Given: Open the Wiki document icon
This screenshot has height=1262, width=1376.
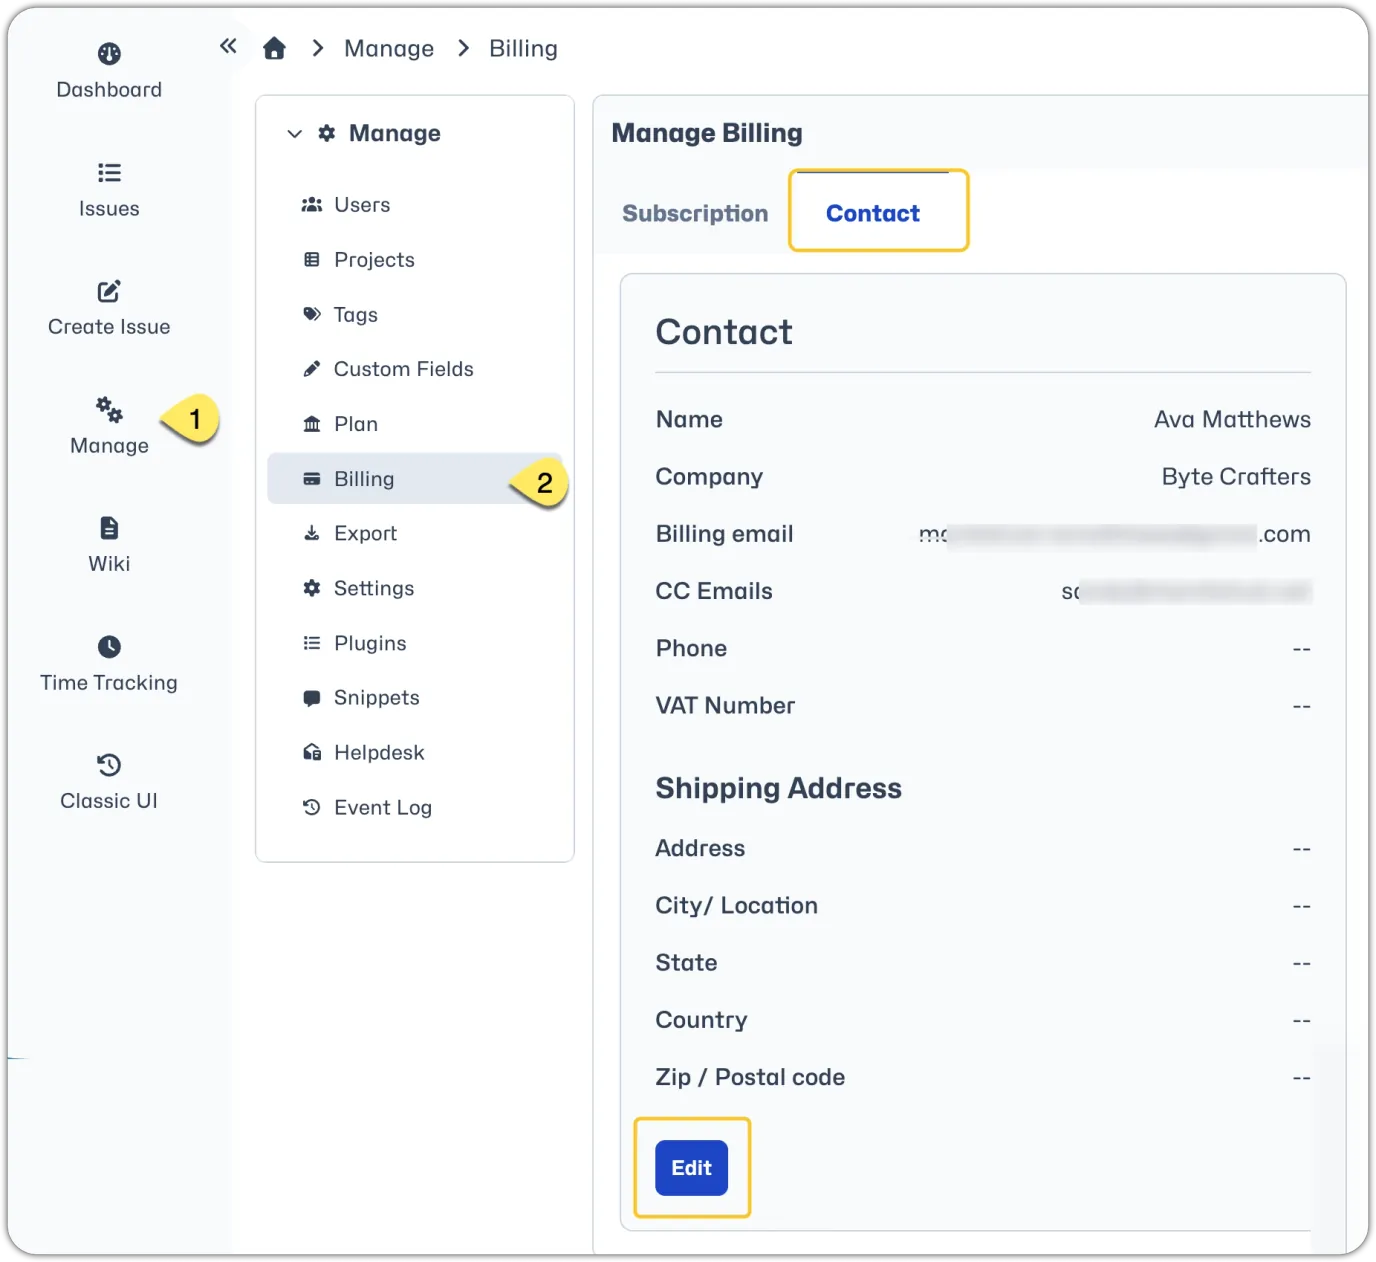Looking at the screenshot, I should click(109, 528).
